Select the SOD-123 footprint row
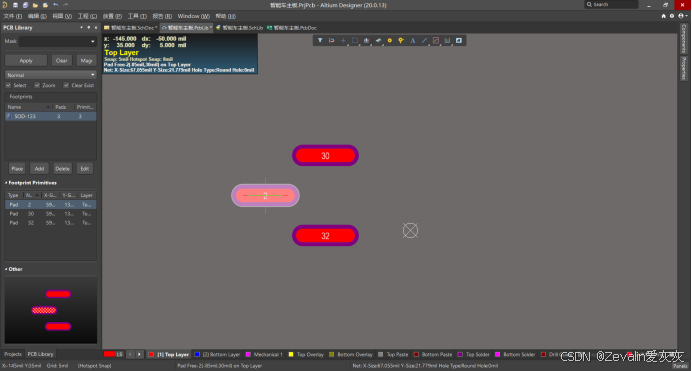692x371 pixels. [50, 116]
